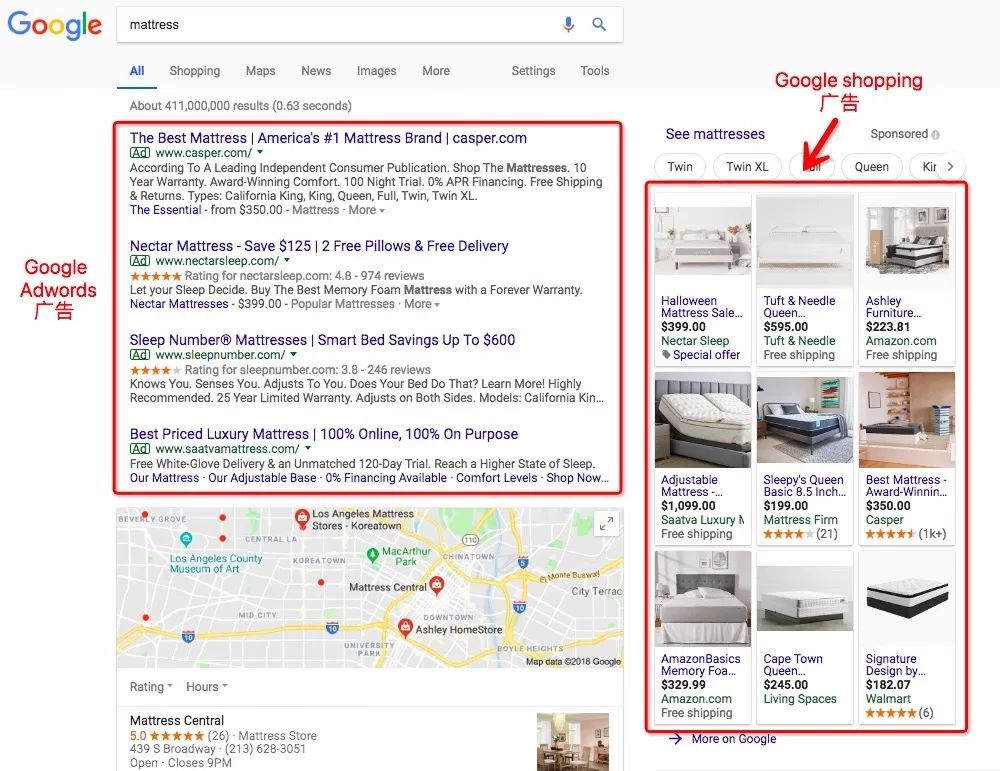Open Nectar Mattress ad headline link
This screenshot has height=771, width=1000.
coord(319,246)
